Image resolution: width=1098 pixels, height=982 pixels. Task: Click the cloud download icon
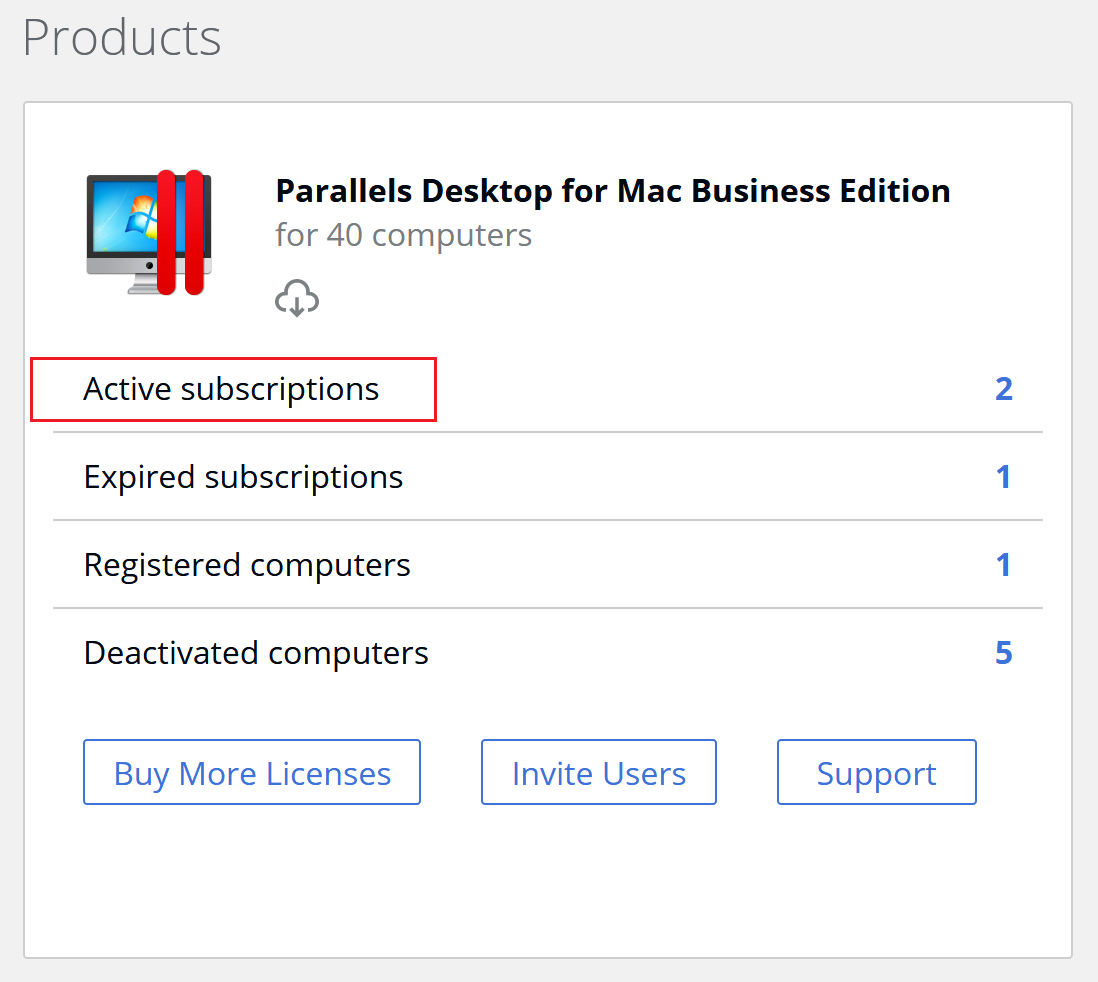coord(297,298)
